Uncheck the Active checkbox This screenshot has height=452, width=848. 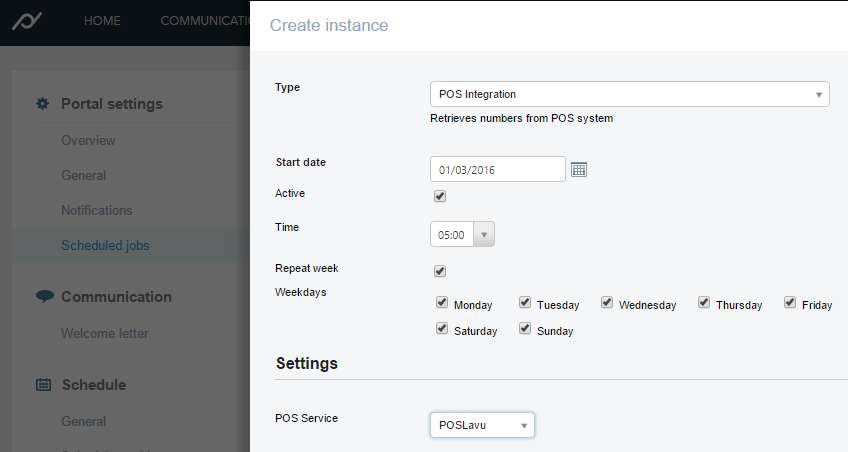pyautogui.click(x=440, y=196)
